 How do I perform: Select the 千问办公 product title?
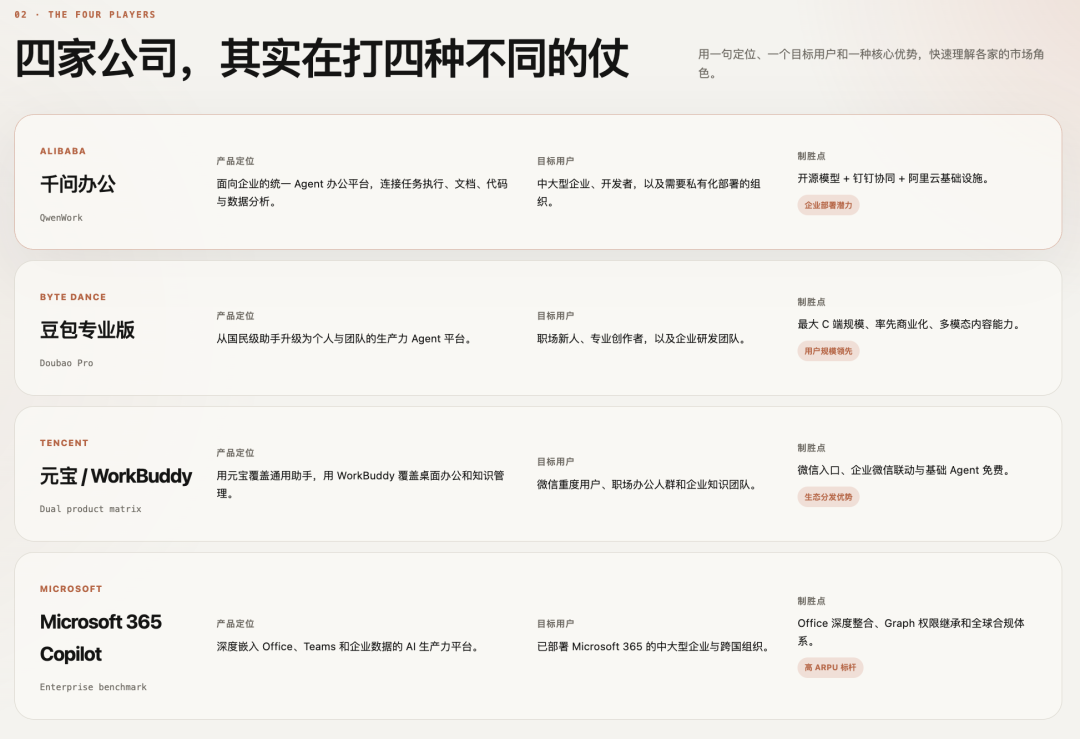[78, 184]
